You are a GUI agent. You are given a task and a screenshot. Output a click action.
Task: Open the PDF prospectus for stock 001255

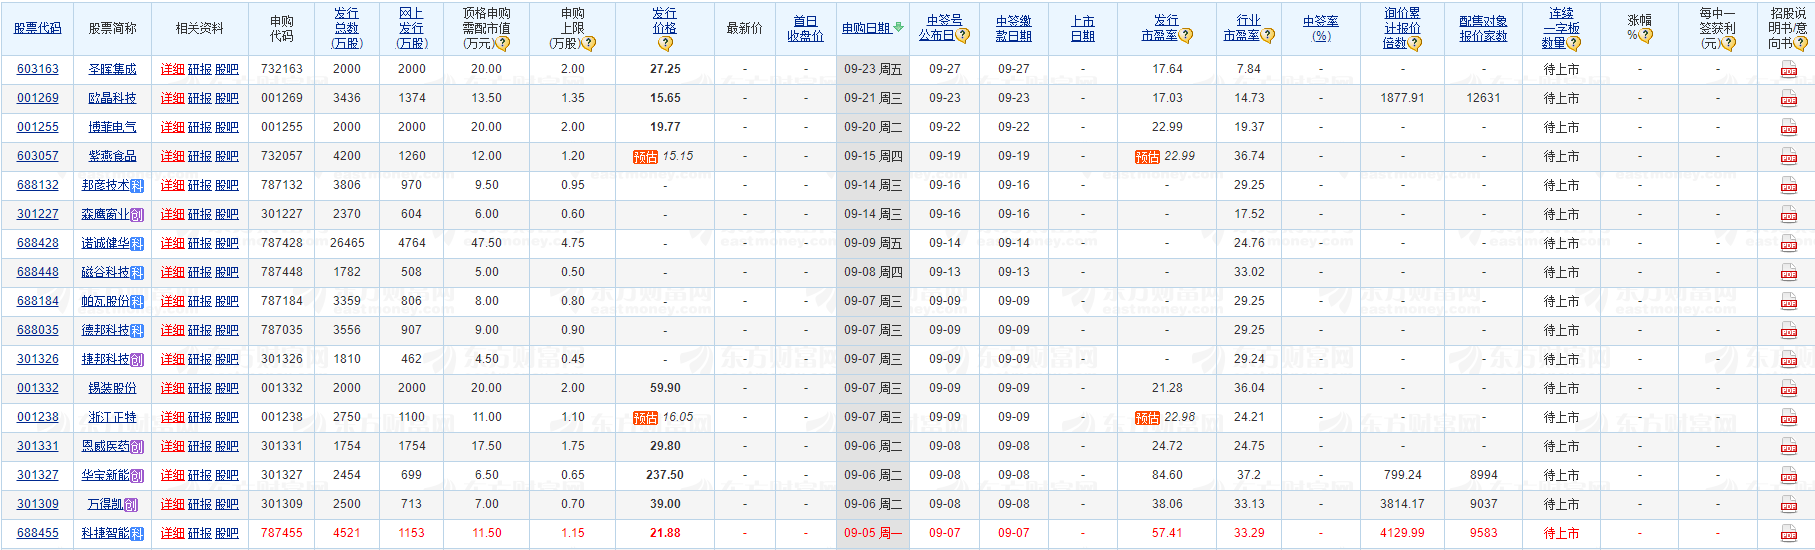1788,129
